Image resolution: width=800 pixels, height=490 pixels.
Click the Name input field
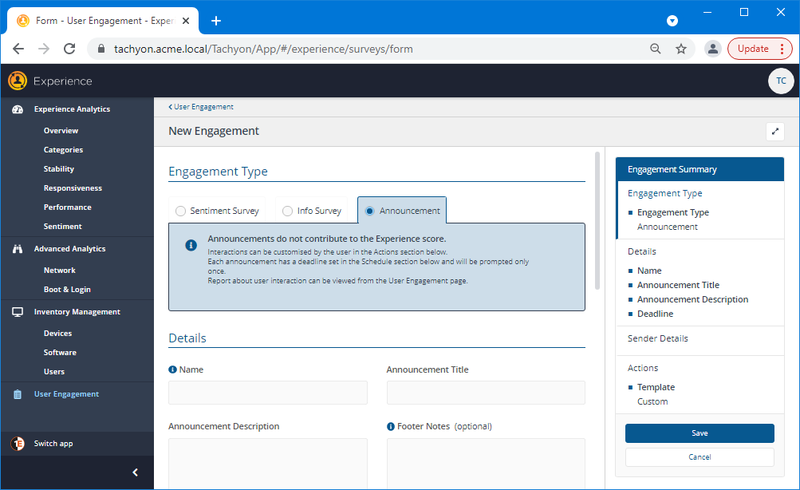[x=268, y=393]
